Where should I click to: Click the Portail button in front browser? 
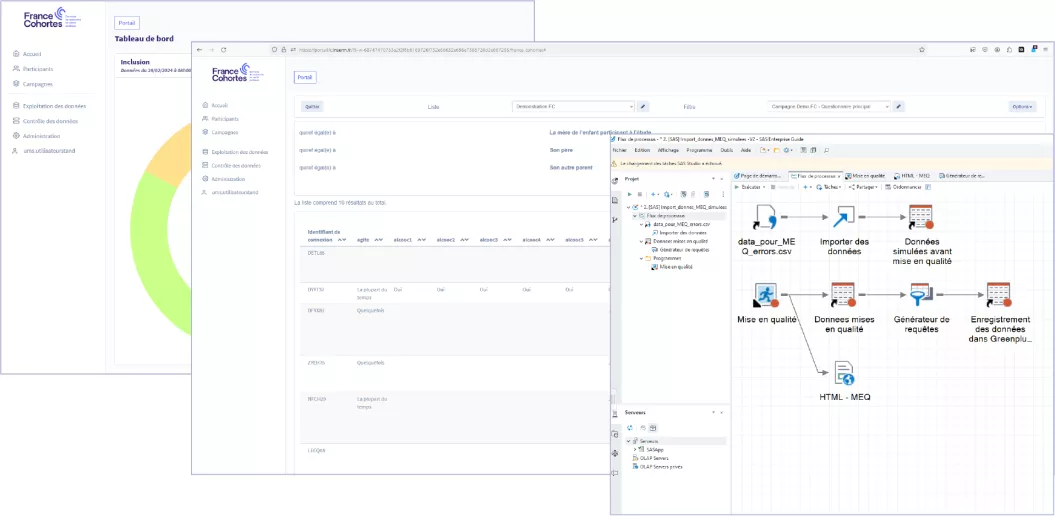[x=305, y=77]
